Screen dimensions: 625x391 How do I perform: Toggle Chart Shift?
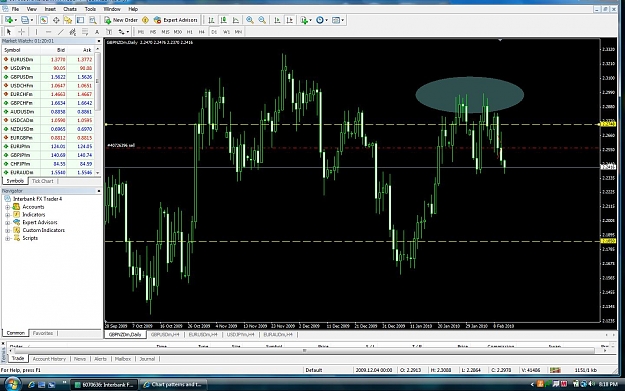pyautogui.click(x=290, y=20)
